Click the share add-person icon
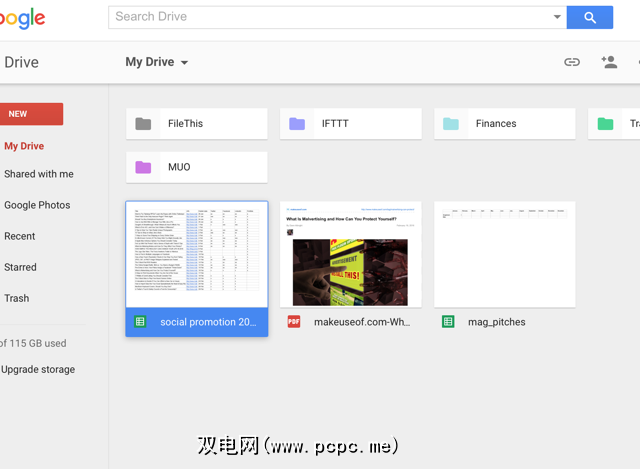This screenshot has width=640, height=469. (x=609, y=62)
